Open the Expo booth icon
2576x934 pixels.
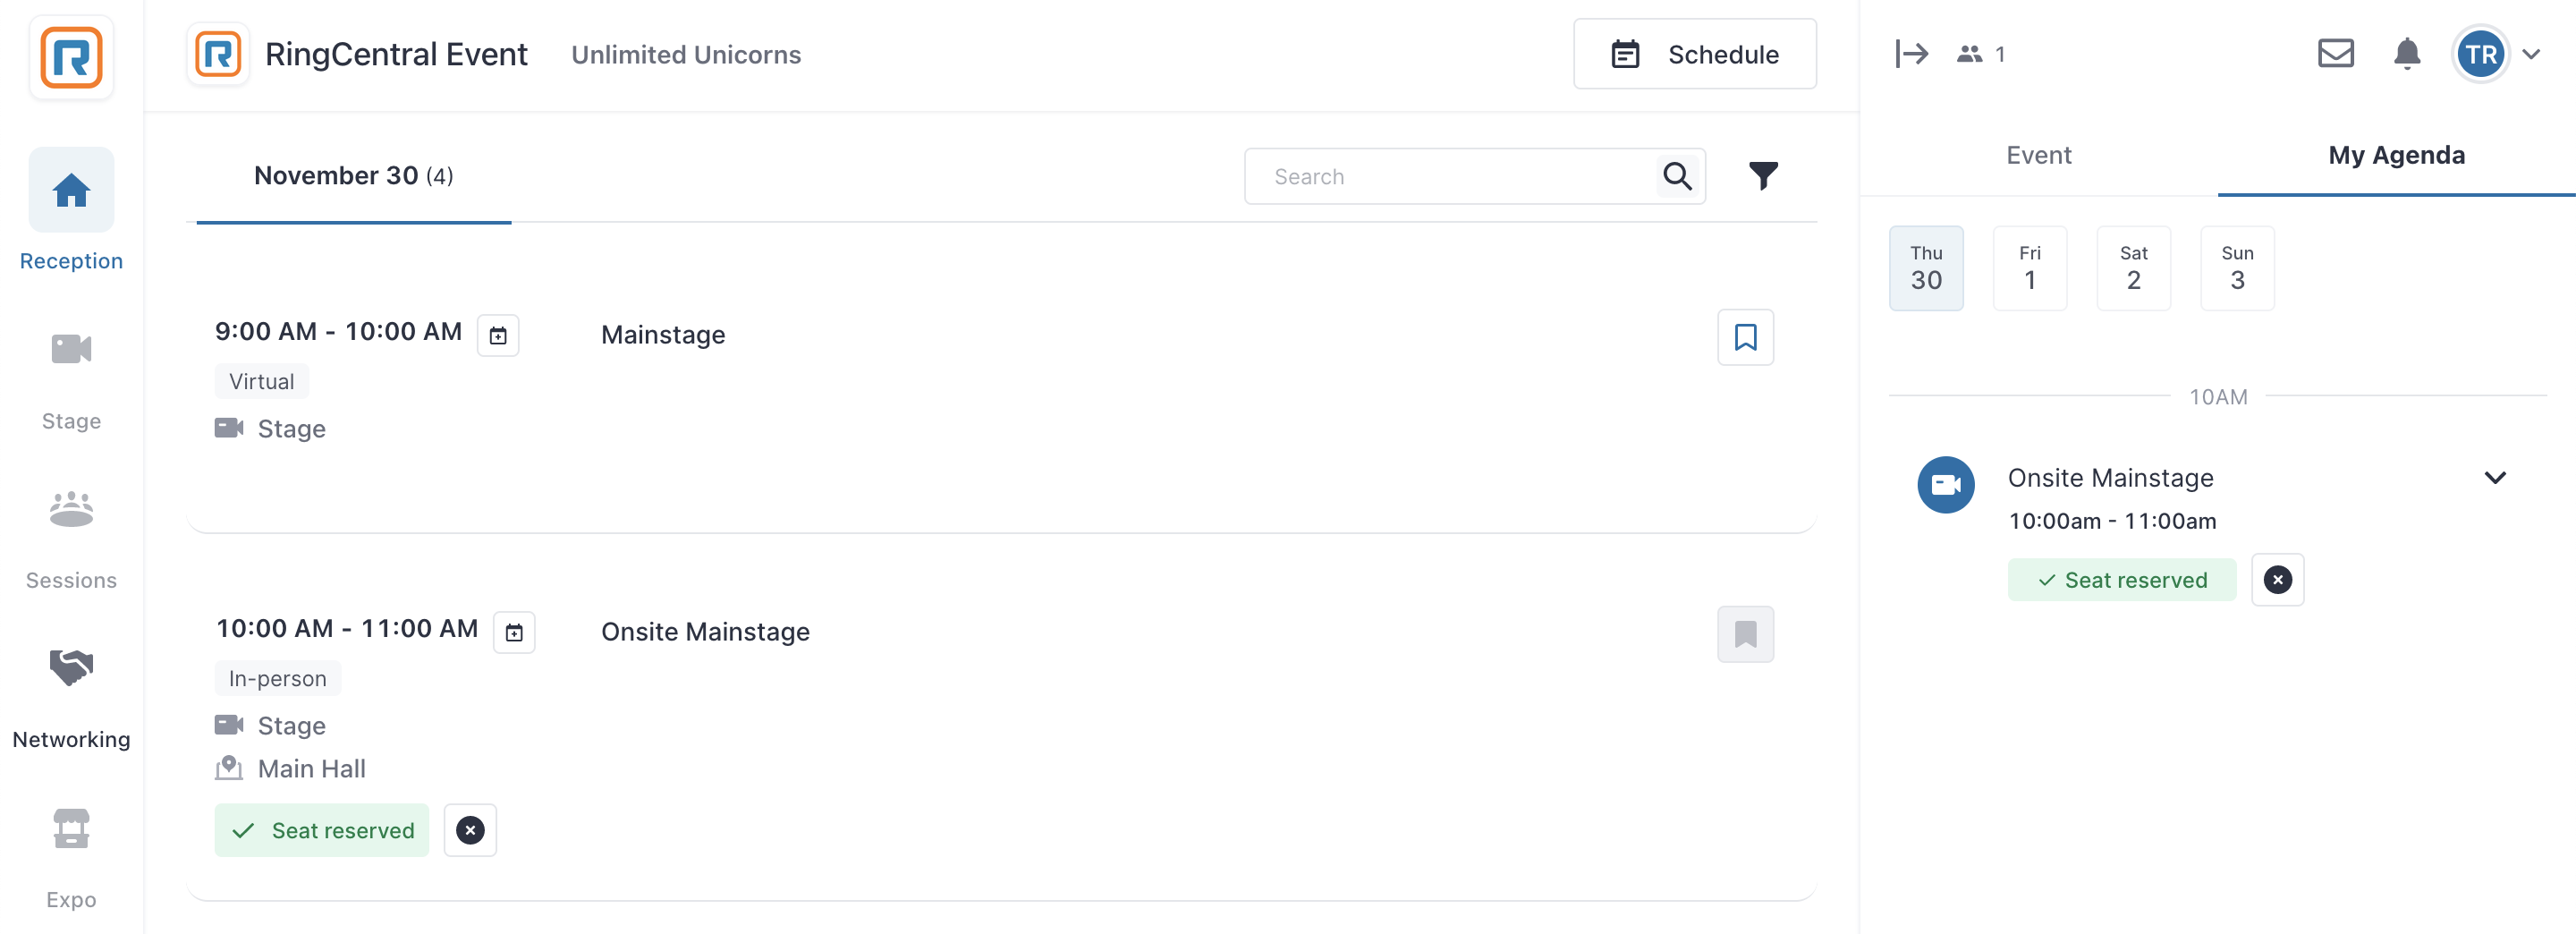pos(71,829)
